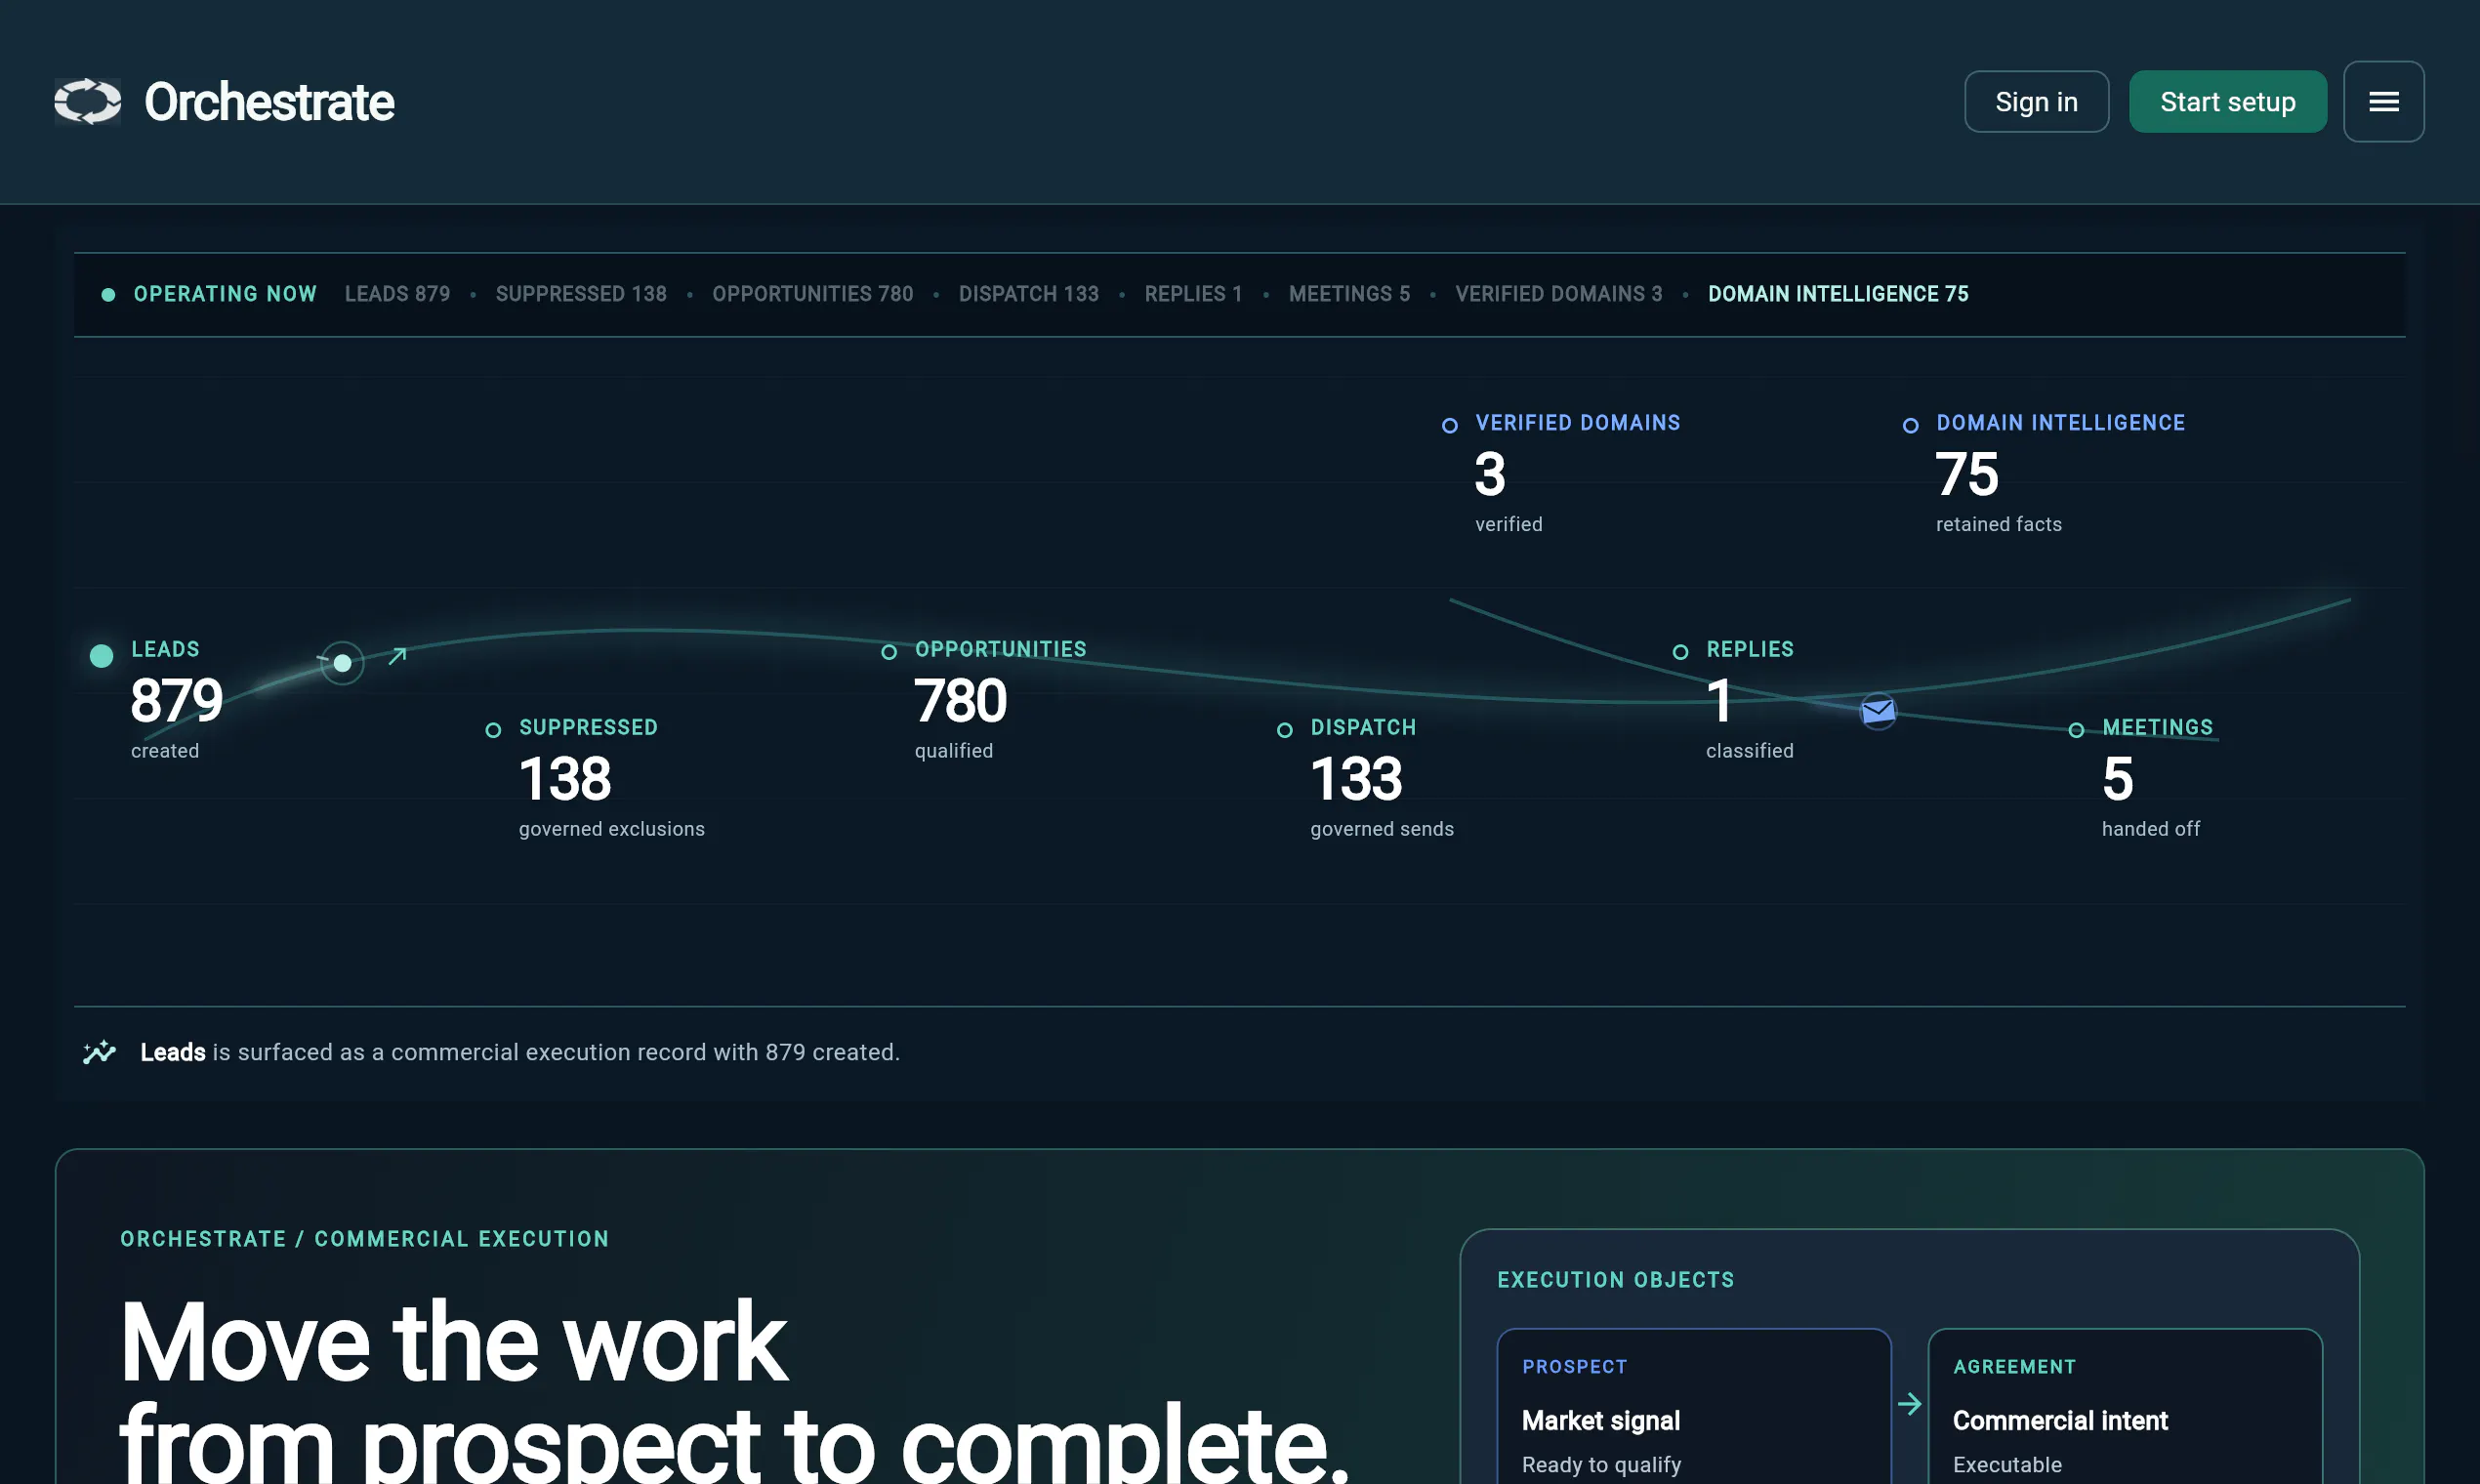2480x1484 pixels.
Task: Click the MEETINGS metric label
Action: tap(2157, 727)
